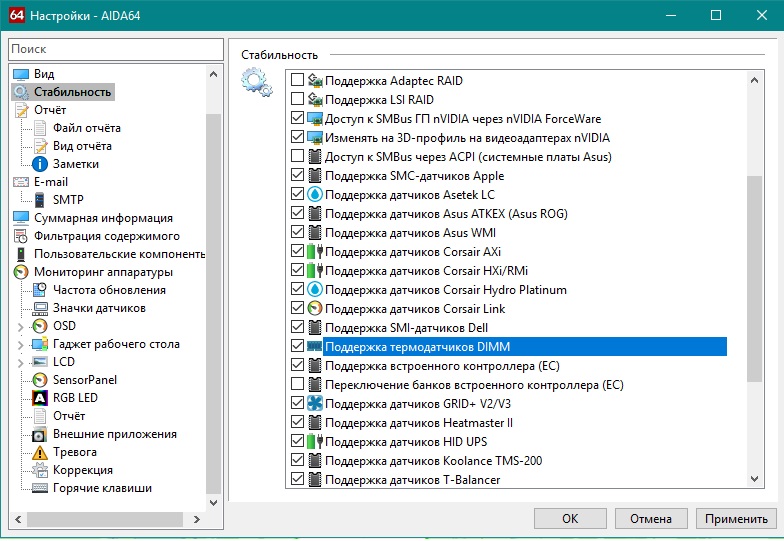Screen dimensions: 784x541
Task: Click the Внешние приложения camera icon
Action: click(40, 434)
